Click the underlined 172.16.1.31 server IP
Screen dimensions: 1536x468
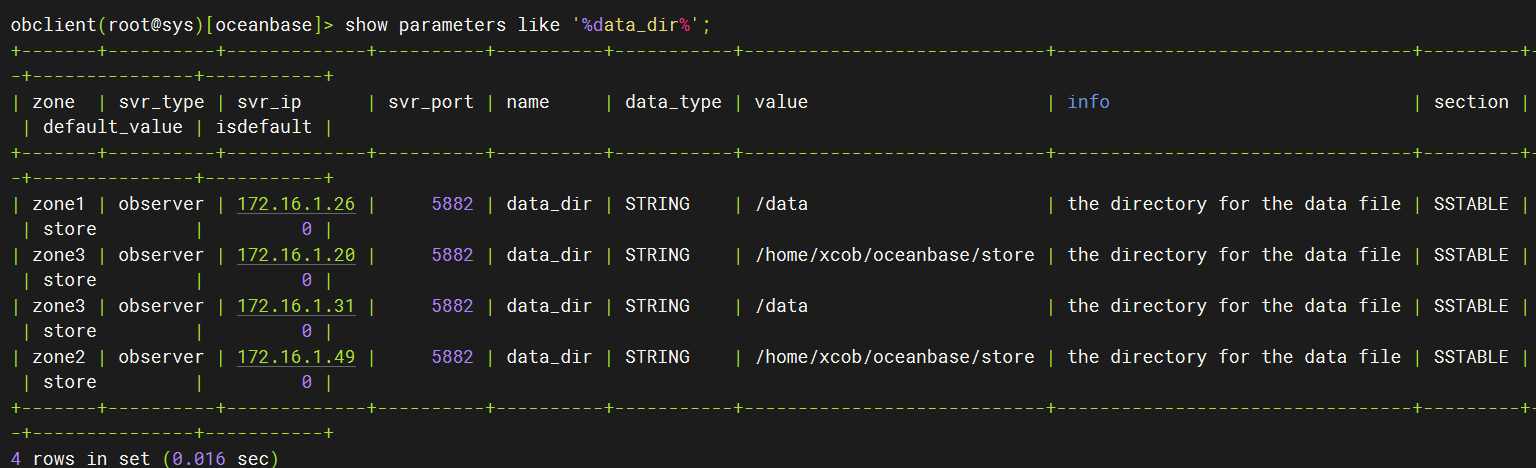[x=296, y=306]
